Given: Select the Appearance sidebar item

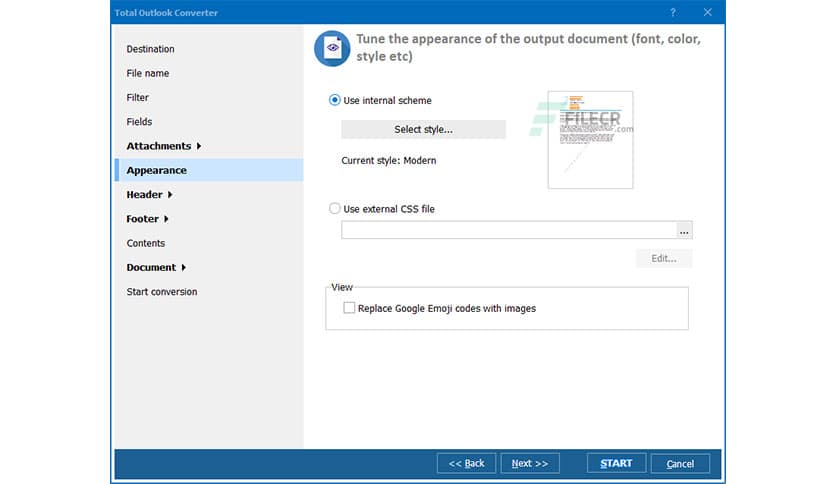Looking at the screenshot, I should click(209, 170).
